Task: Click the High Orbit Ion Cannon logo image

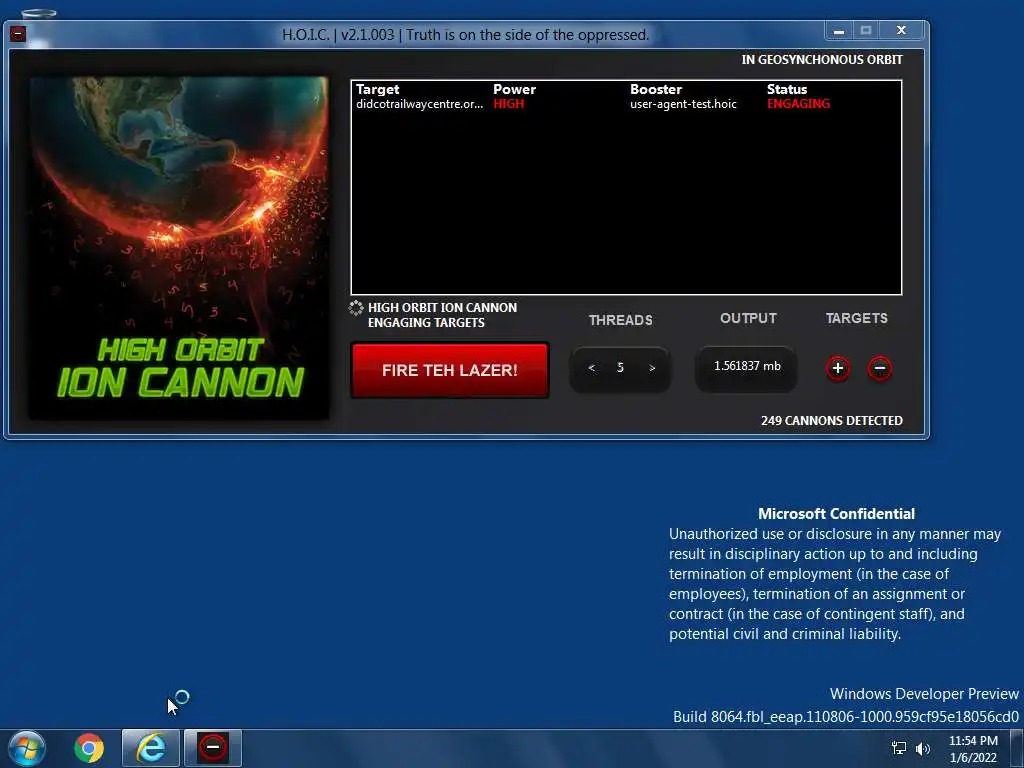Action: 179,248
